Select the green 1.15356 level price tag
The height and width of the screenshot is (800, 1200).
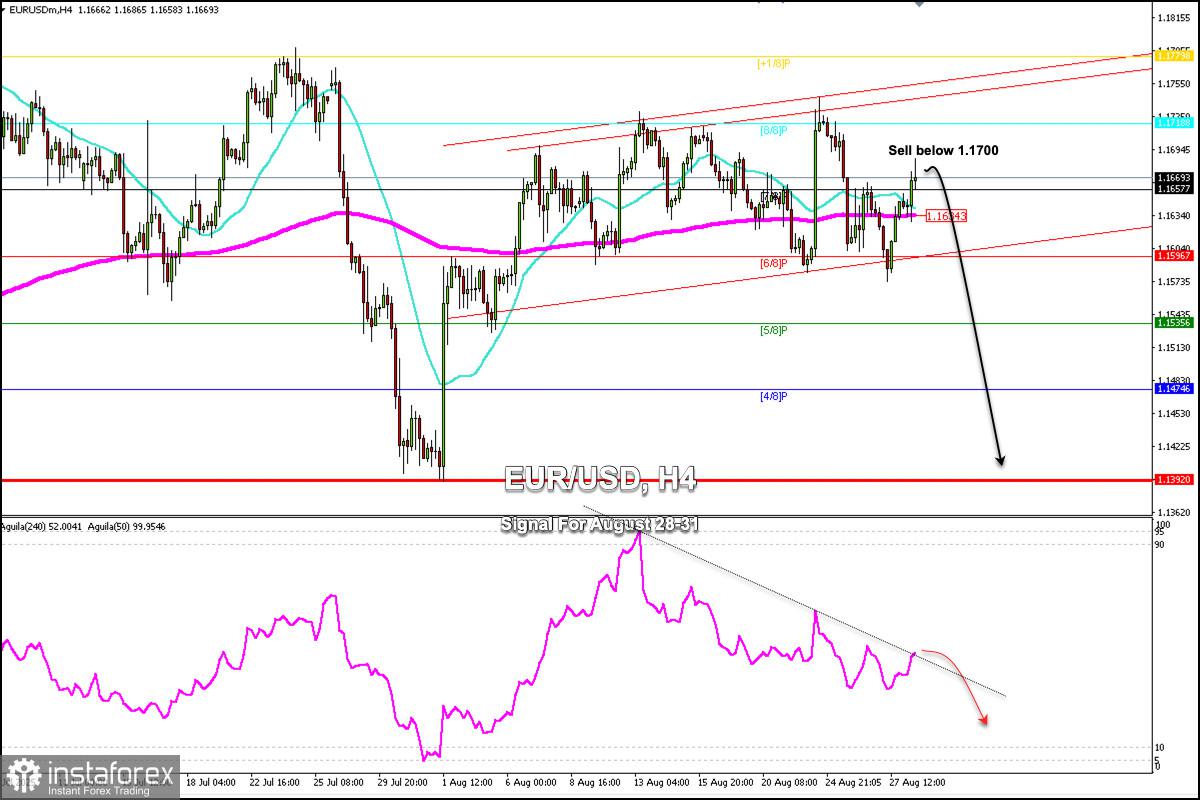(1174, 323)
